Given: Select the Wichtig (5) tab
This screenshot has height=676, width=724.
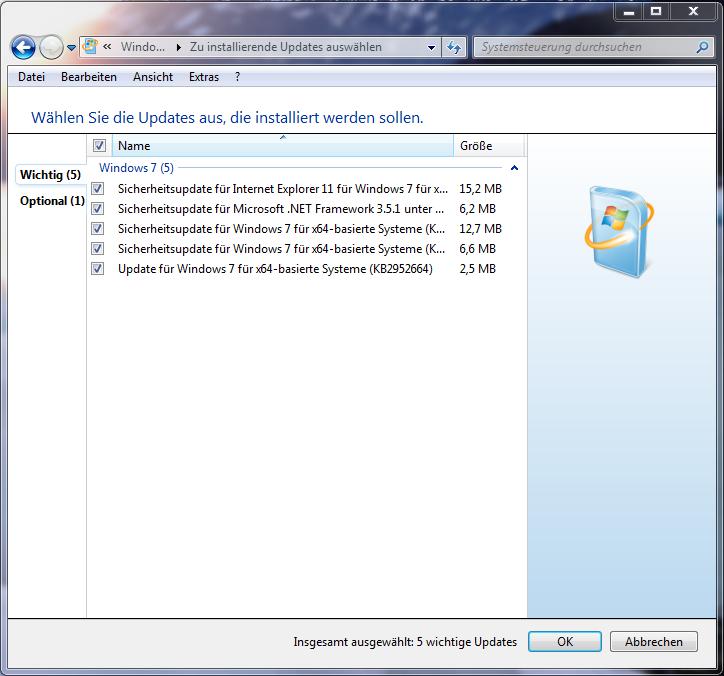Looking at the screenshot, I should [50, 175].
